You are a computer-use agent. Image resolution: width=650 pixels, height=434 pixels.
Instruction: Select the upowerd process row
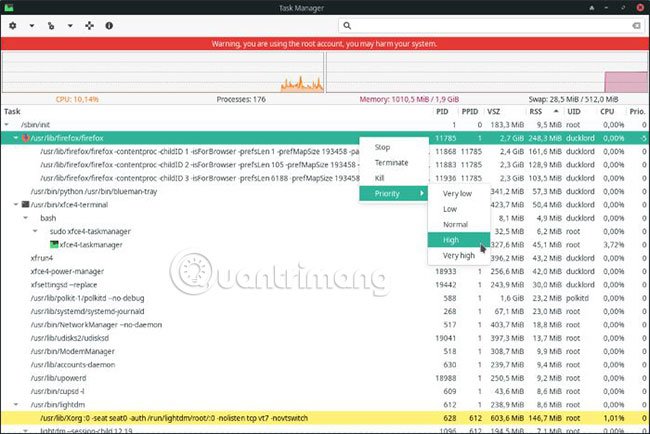(324, 378)
